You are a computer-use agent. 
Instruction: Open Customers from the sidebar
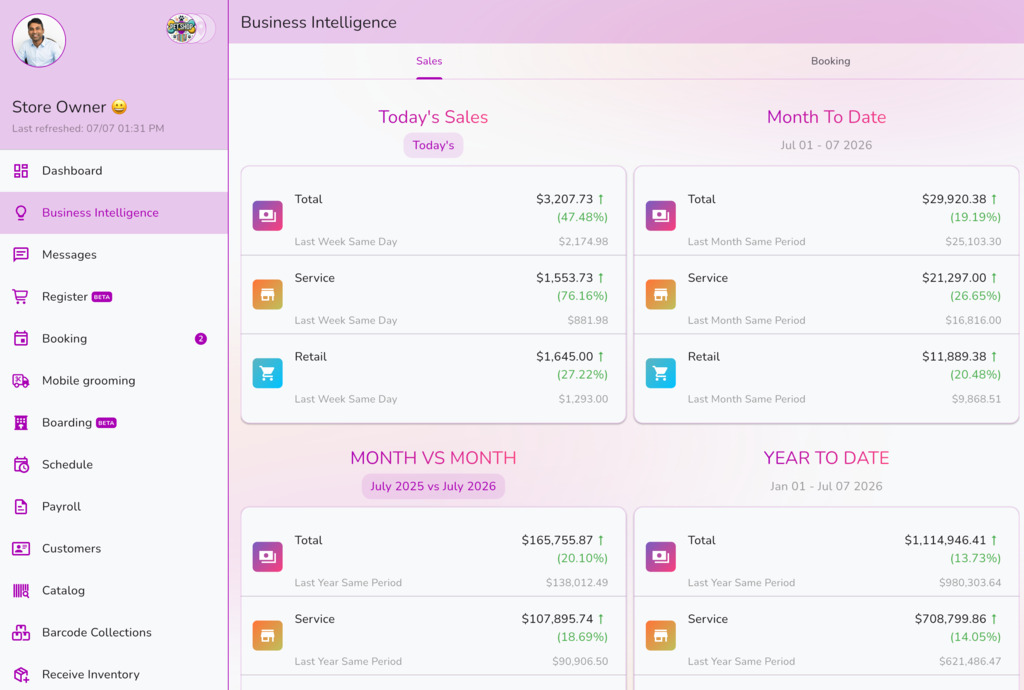point(114,548)
